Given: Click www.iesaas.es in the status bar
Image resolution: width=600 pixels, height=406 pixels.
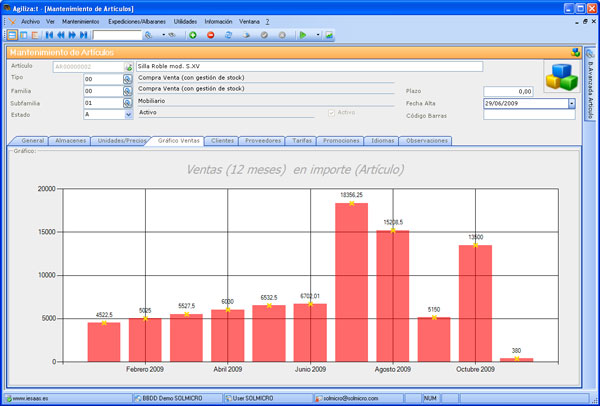Looking at the screenshot, I should point(30,398).
